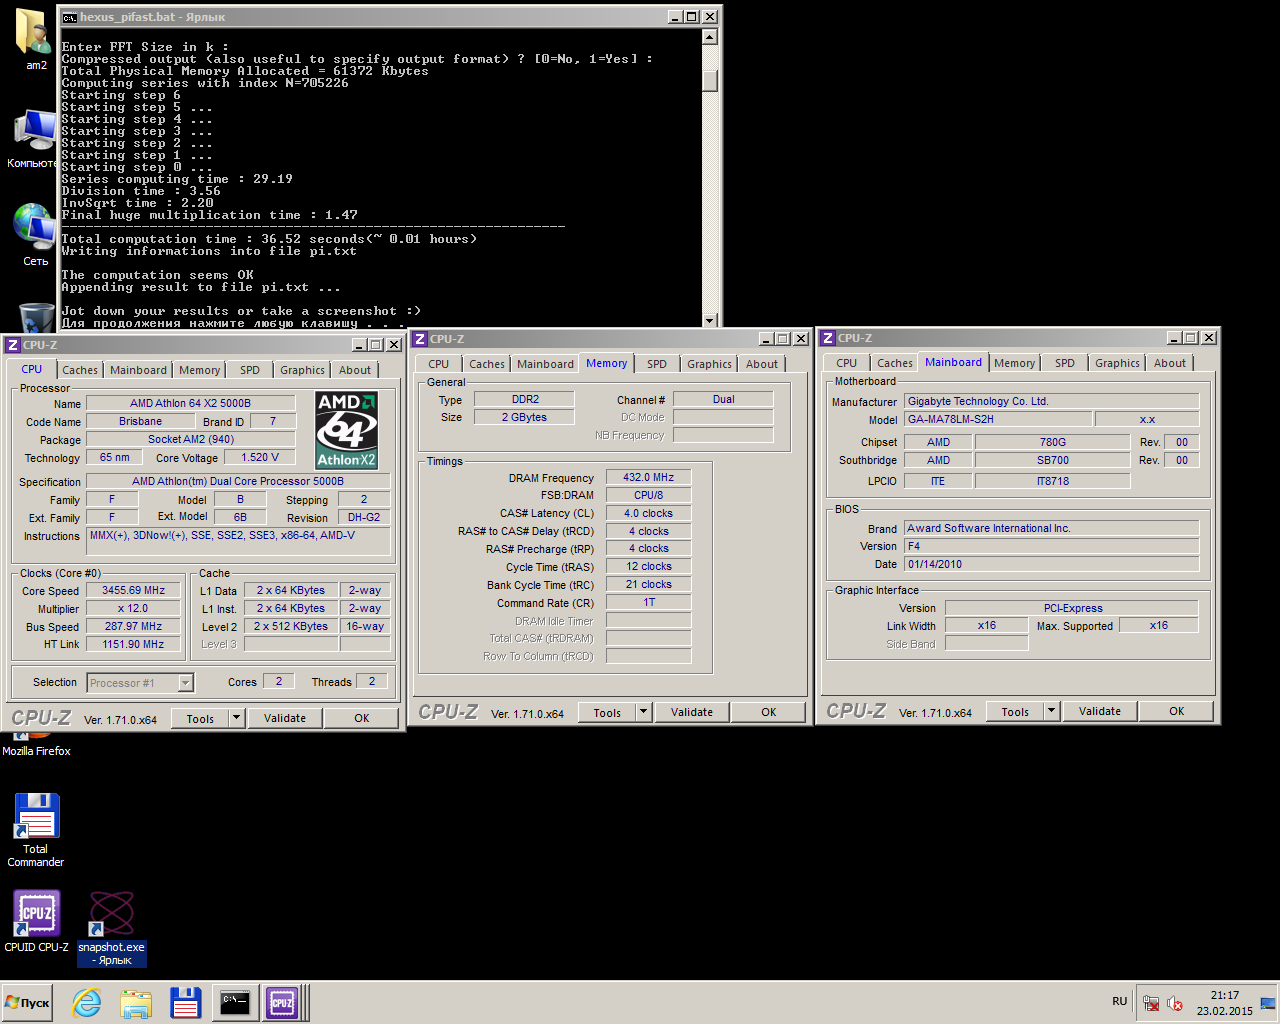This screenshot has height=1024, width=1280.
Task: Click console scrollbar down arrow
Action: click(x=710, y=320)
